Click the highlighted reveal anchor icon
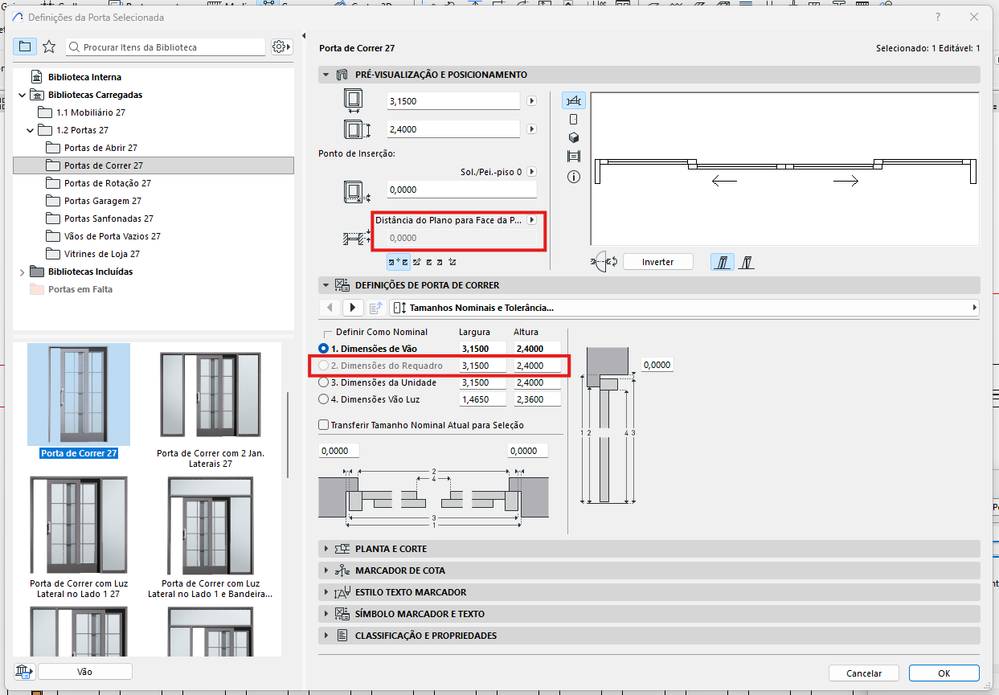 coord(398,262)
